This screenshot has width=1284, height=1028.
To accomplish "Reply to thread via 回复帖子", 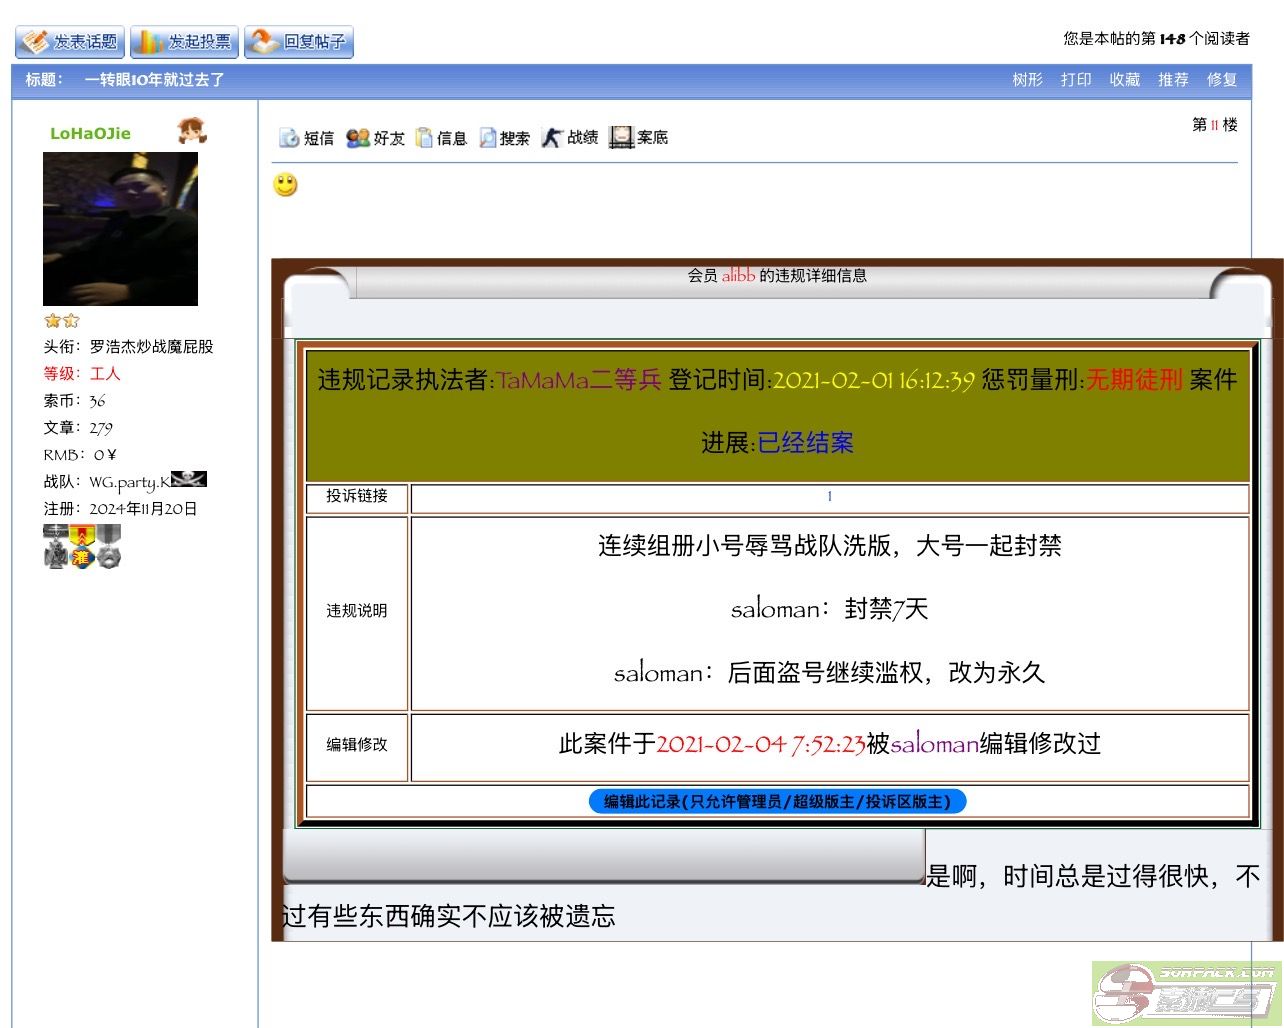I will coord(299,42).
